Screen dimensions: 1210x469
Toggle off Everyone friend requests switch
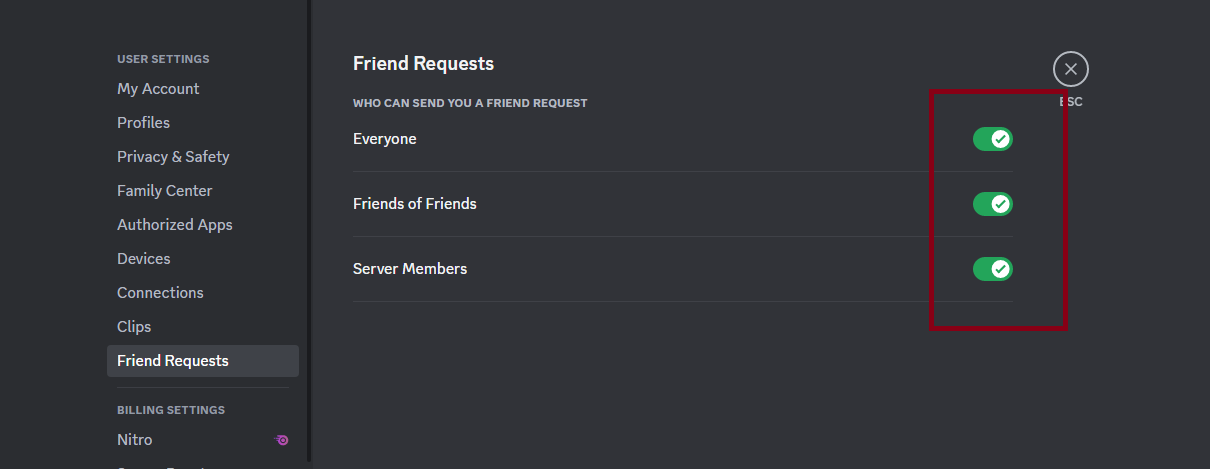tap(992, 139)
